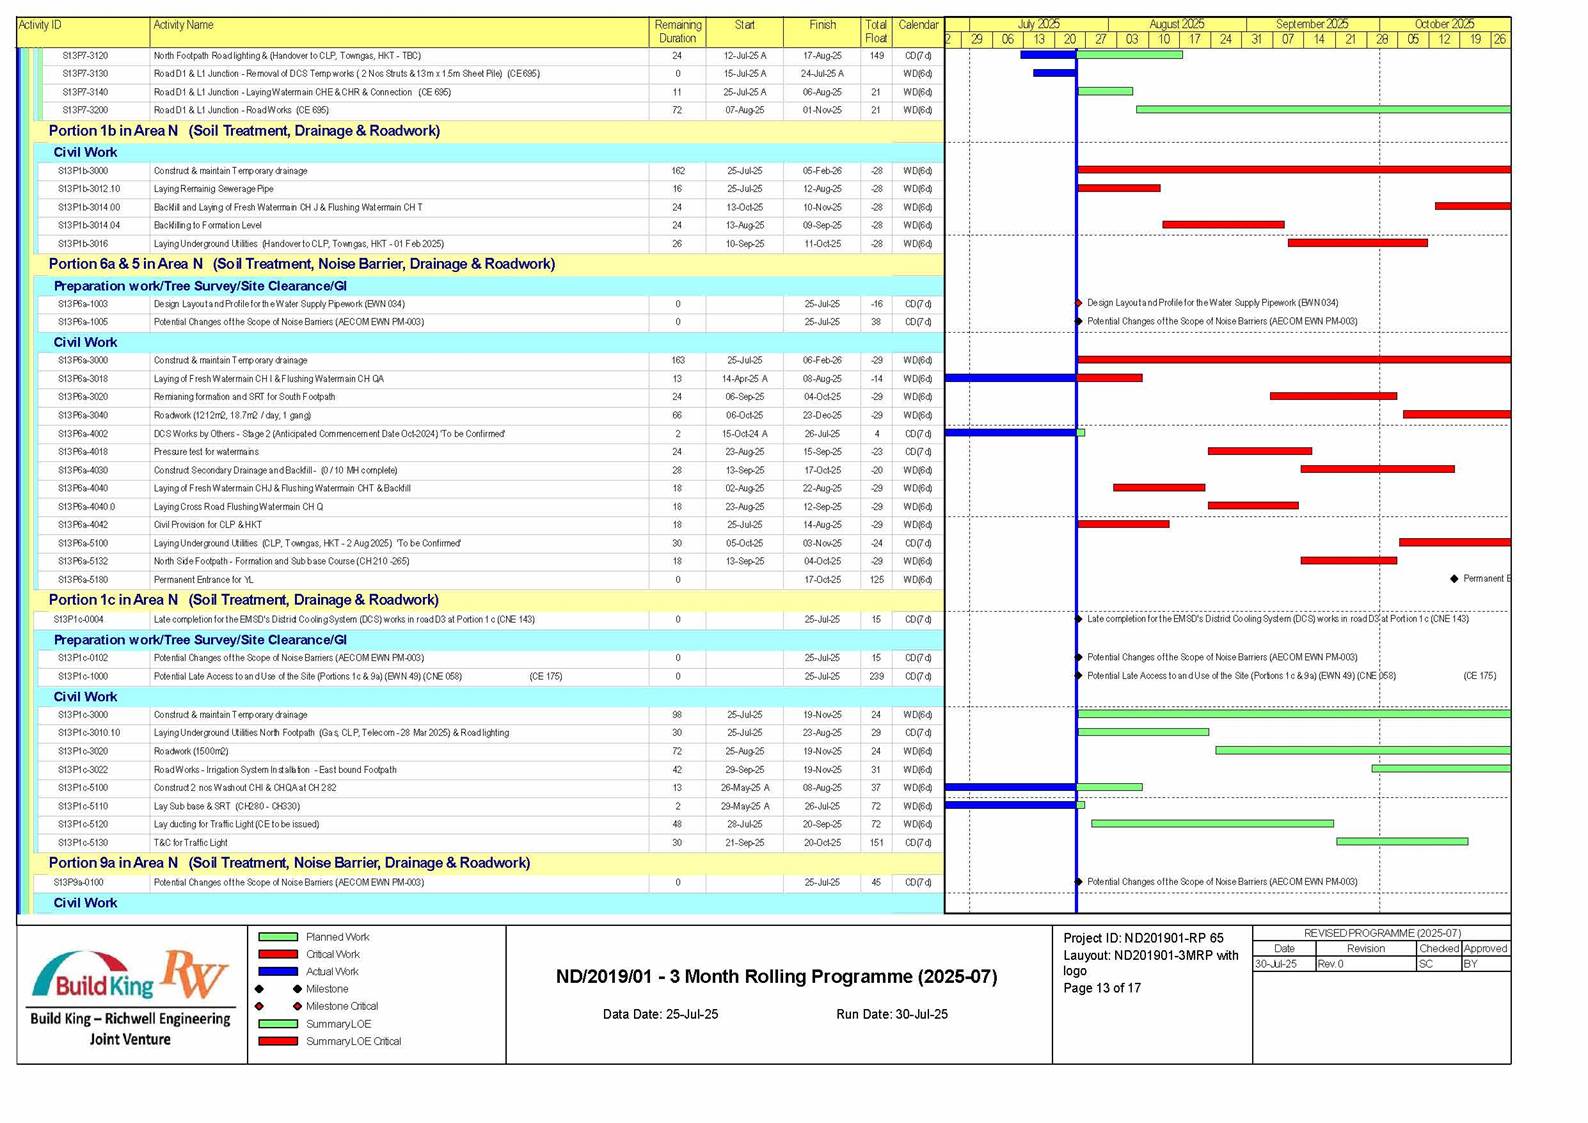Click the Finish column header

822,32
